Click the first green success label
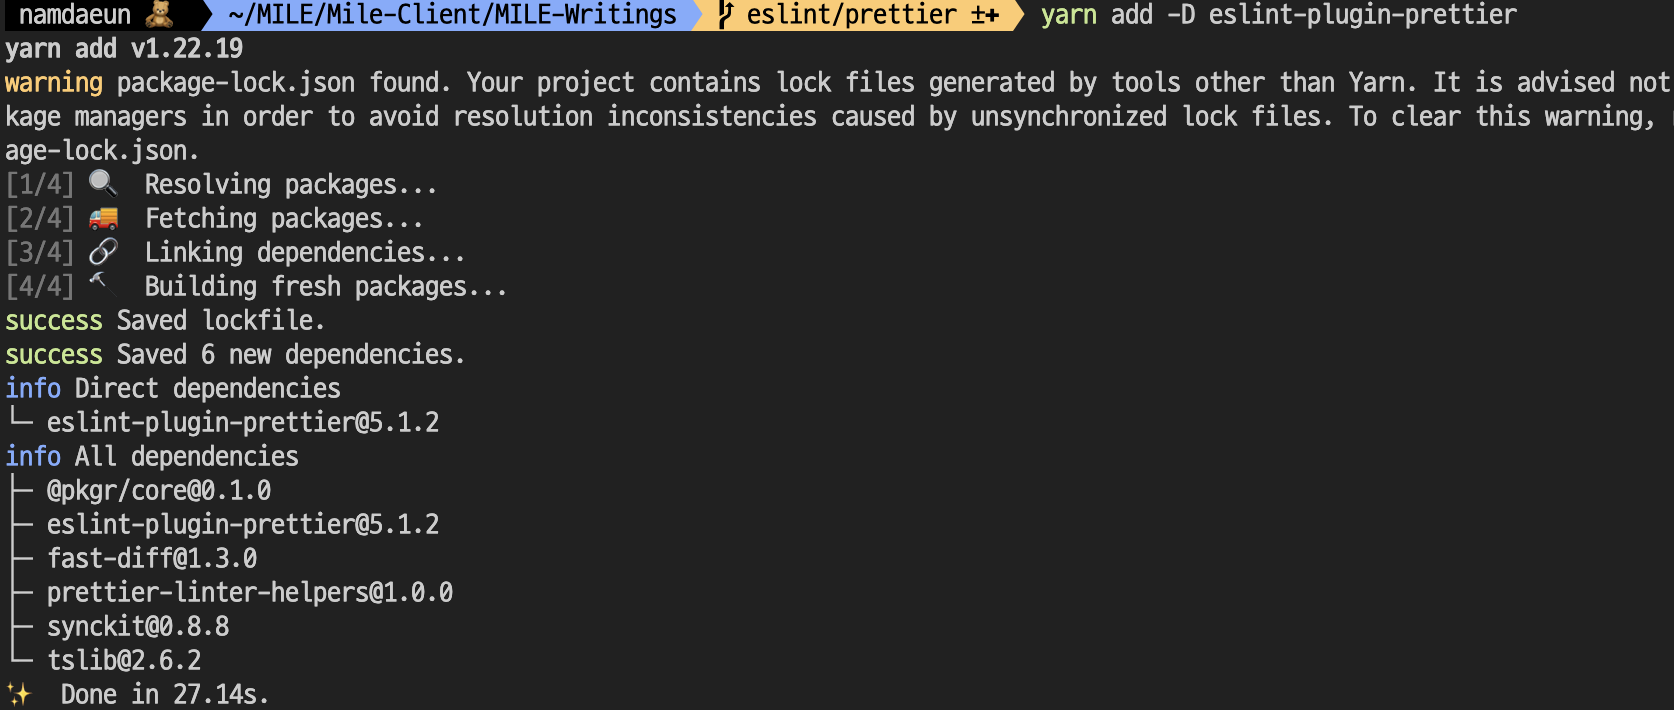Image resolution: width=1674 pixels, height=710 pixels. click(x=54, y=321)
